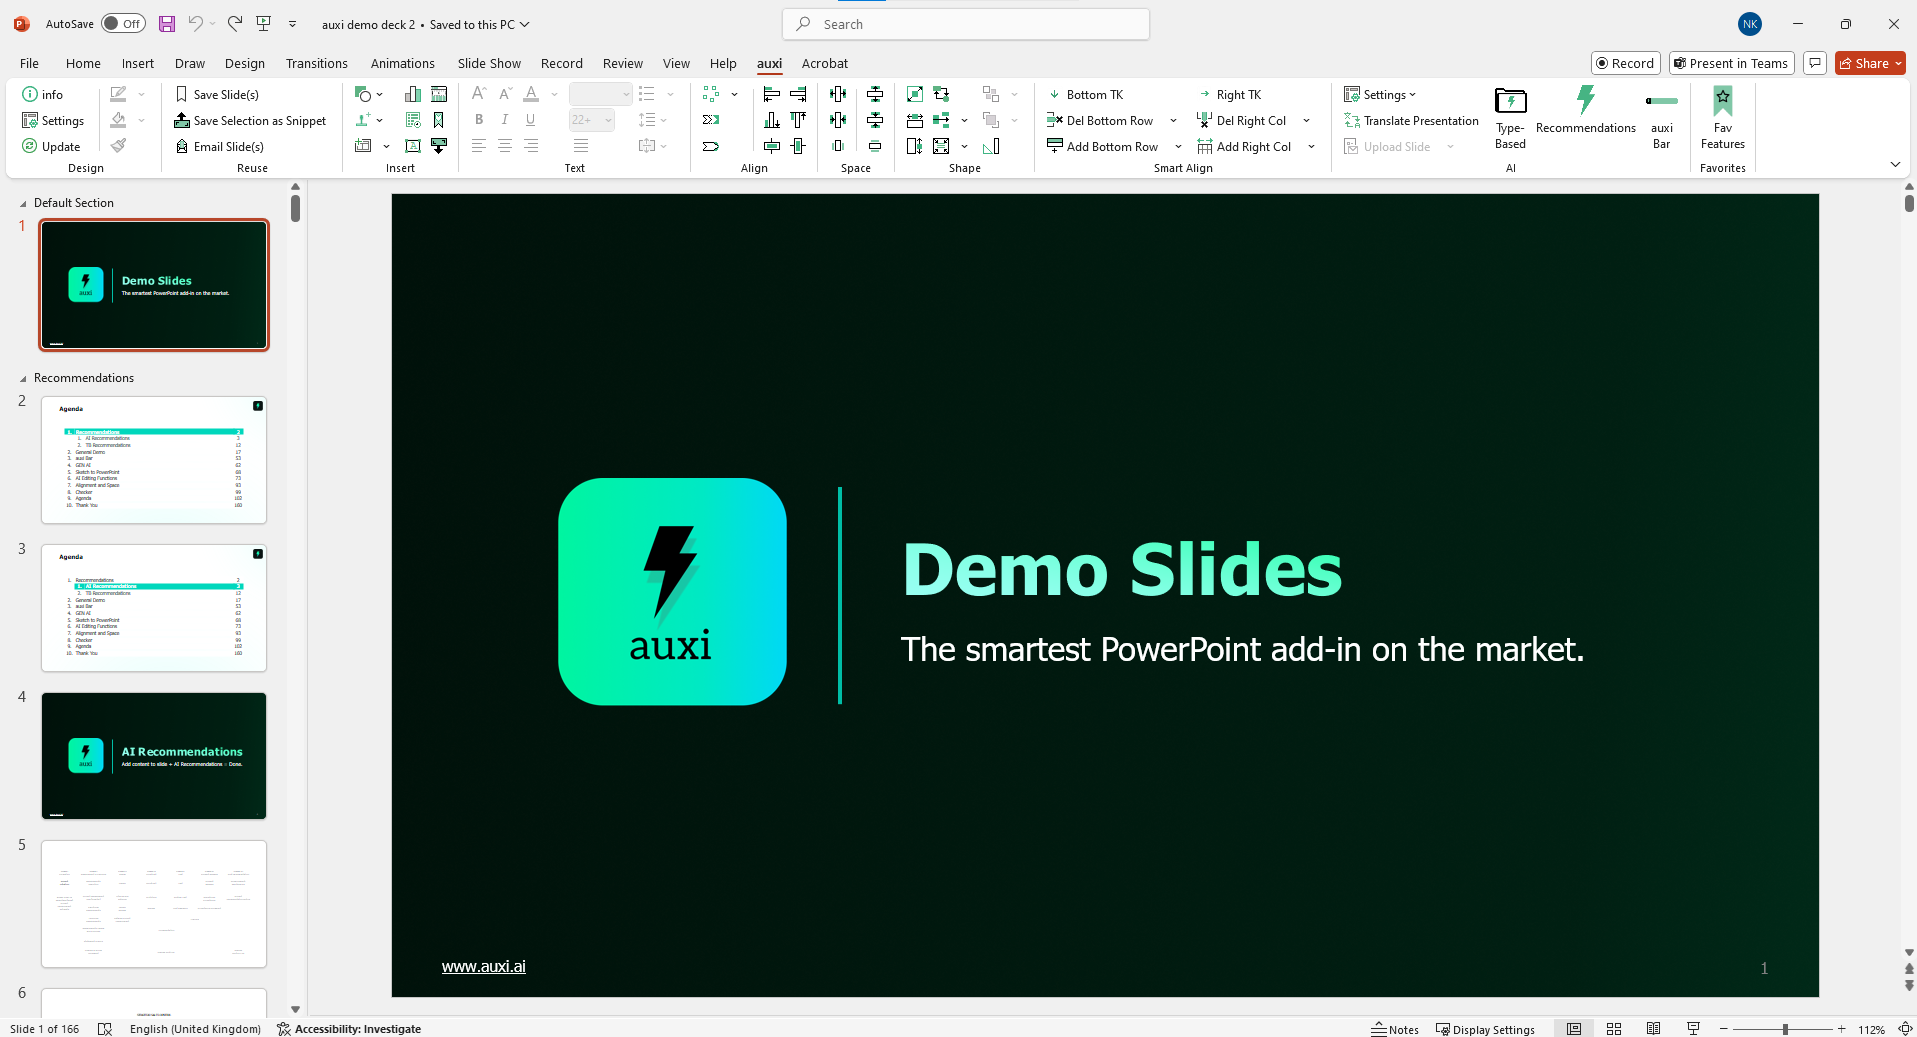
Task: Switch to Slide Sorter view
Action: [x=1614, y=1029]
